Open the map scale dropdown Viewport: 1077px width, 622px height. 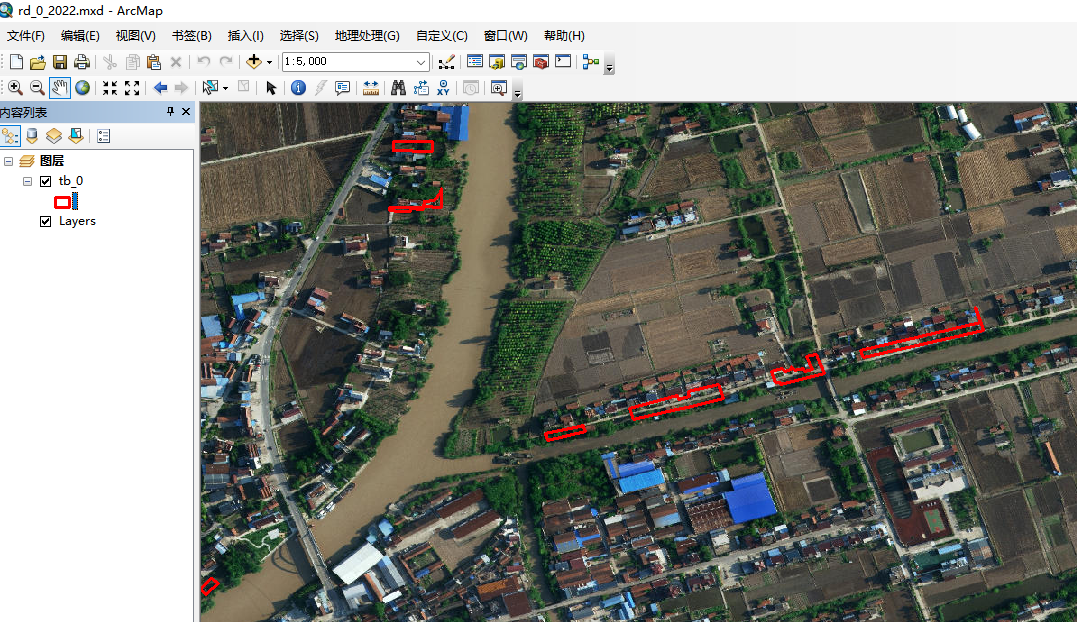tap(421, 62)
